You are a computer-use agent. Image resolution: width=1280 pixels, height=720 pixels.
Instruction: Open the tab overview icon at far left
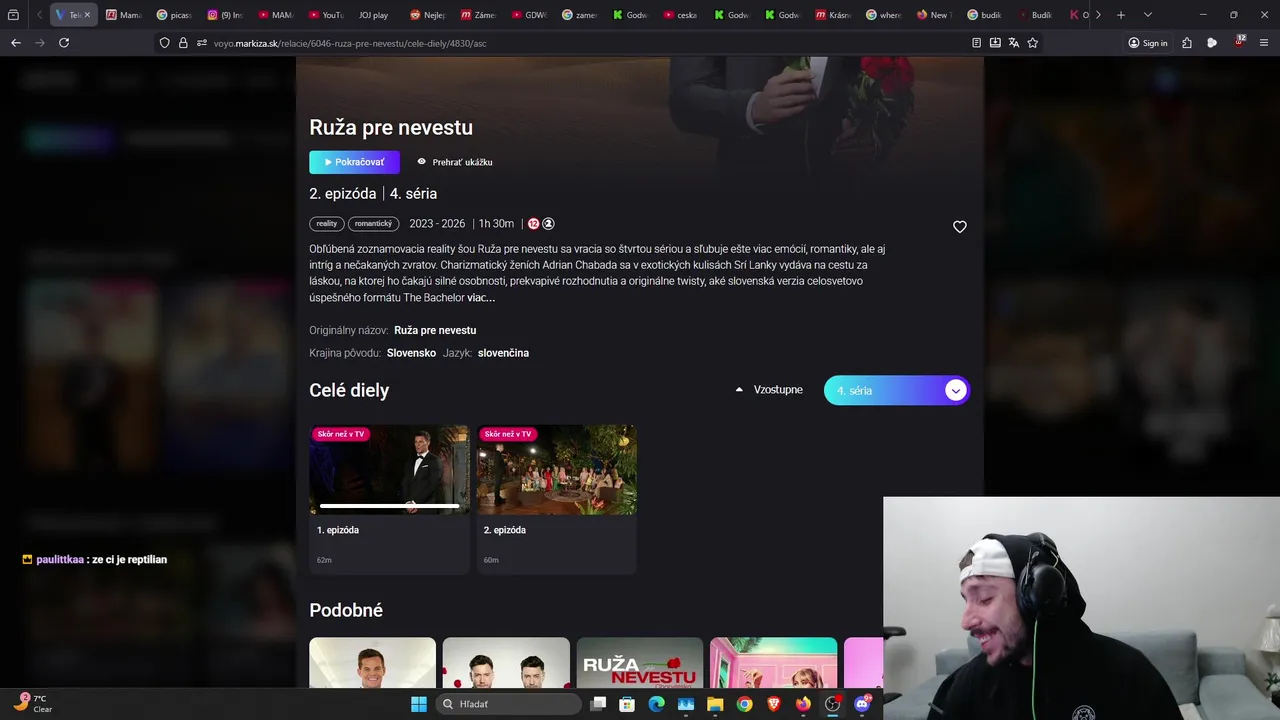(13, 15)
